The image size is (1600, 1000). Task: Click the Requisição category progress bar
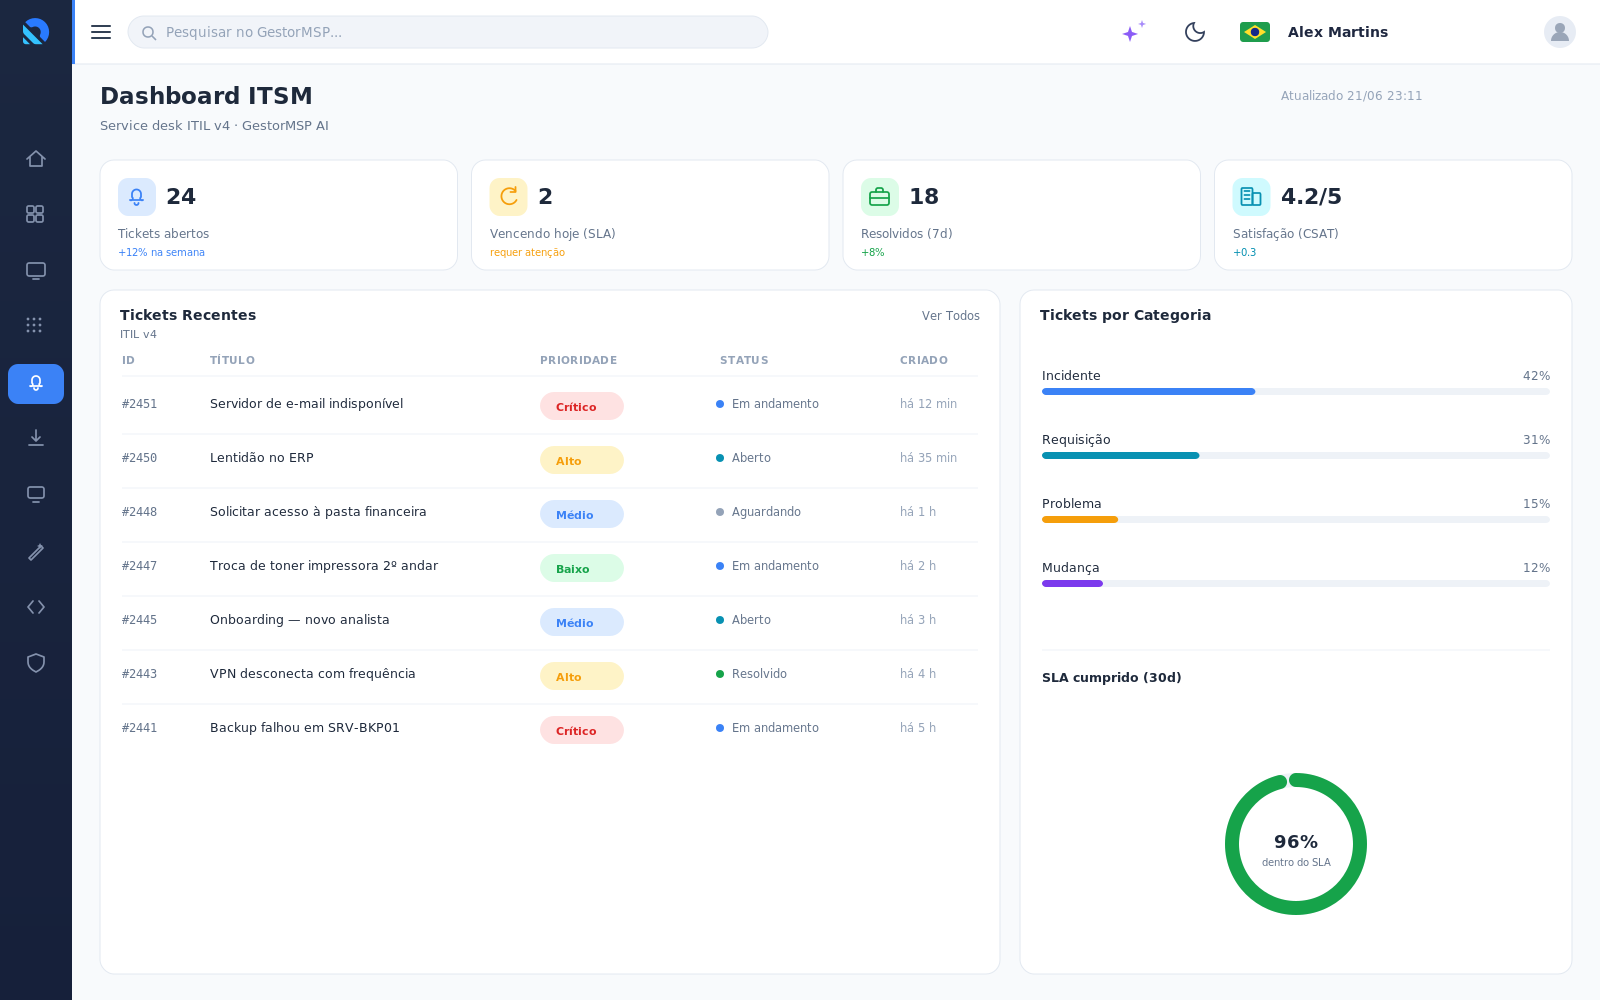[1296, 456]
